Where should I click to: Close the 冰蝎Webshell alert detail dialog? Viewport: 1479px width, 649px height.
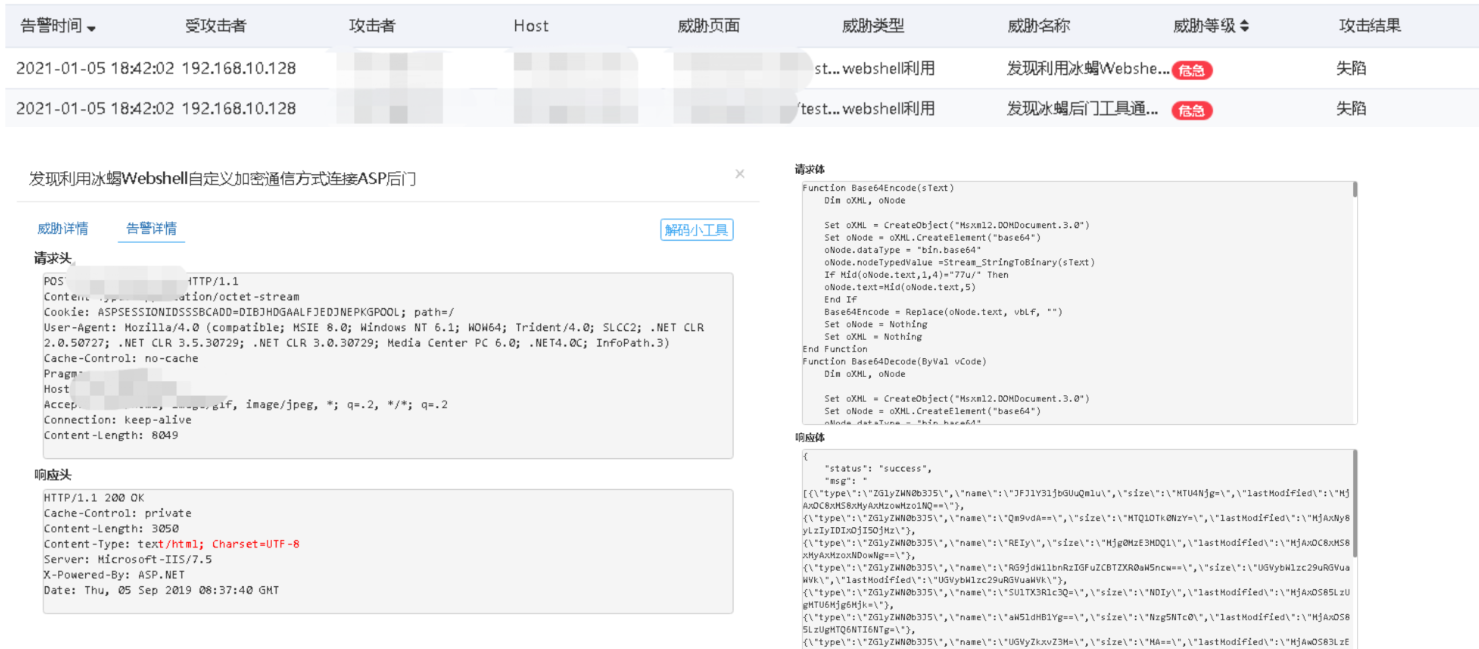[x=739, y=174]
